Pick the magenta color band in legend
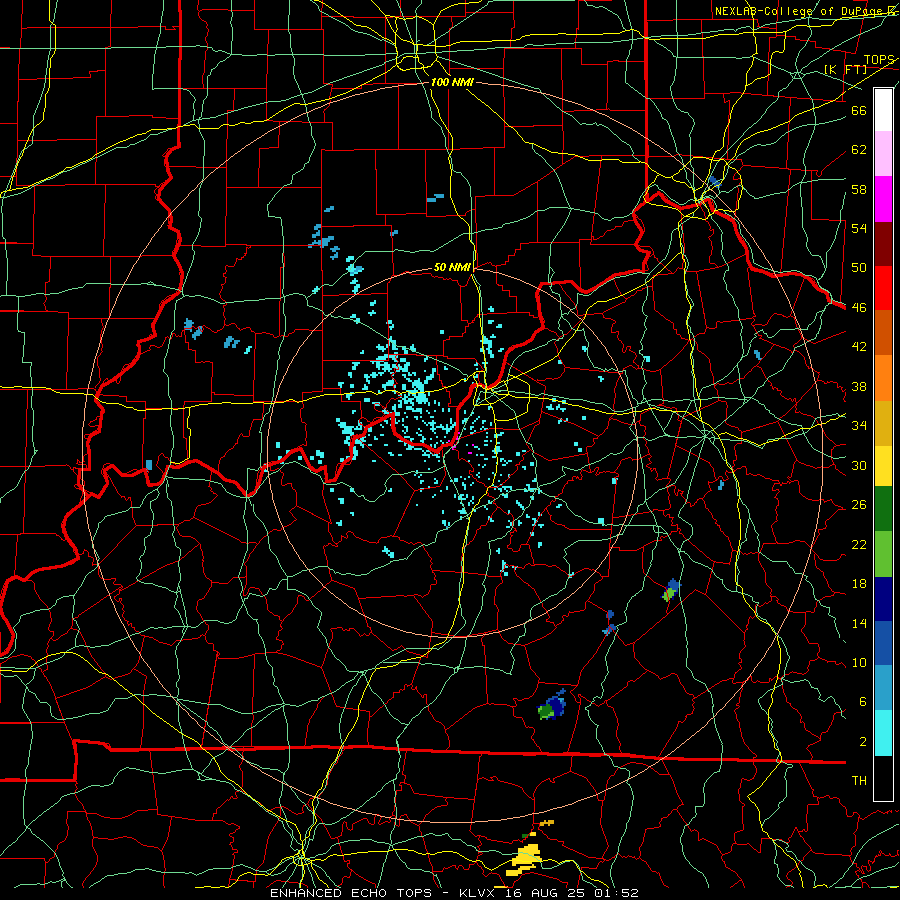The image size is (900, 900). pyautogui.click(x=883, y=199)
